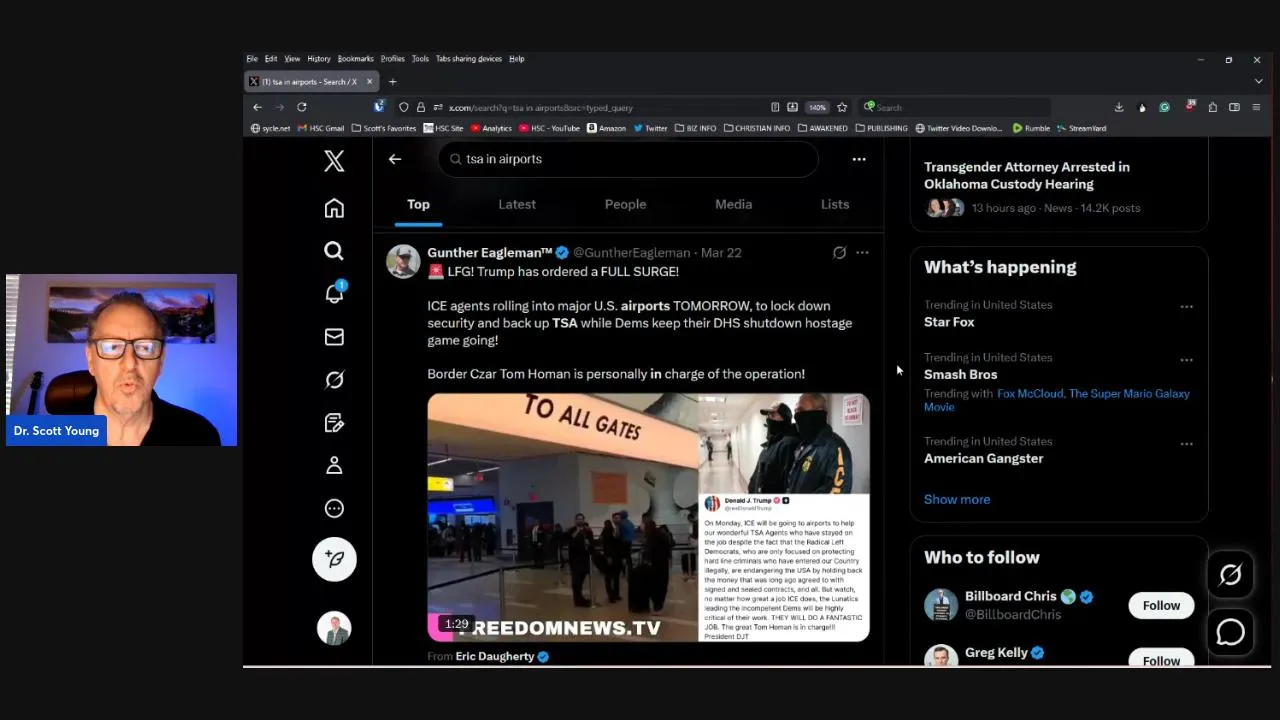Screen dimensions: 1280x720
Task: Select the Top tab
Action: pos(418,204)
